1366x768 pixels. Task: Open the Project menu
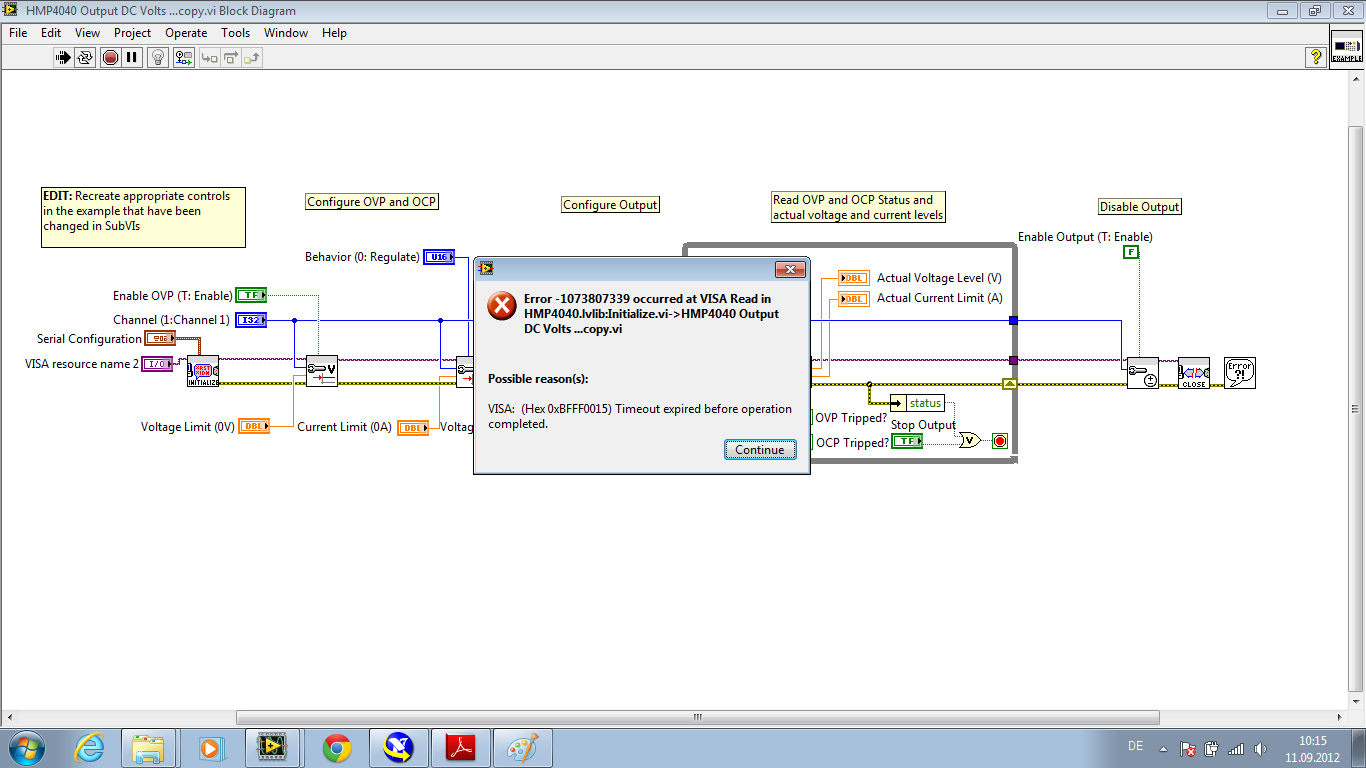coord(132,33)
